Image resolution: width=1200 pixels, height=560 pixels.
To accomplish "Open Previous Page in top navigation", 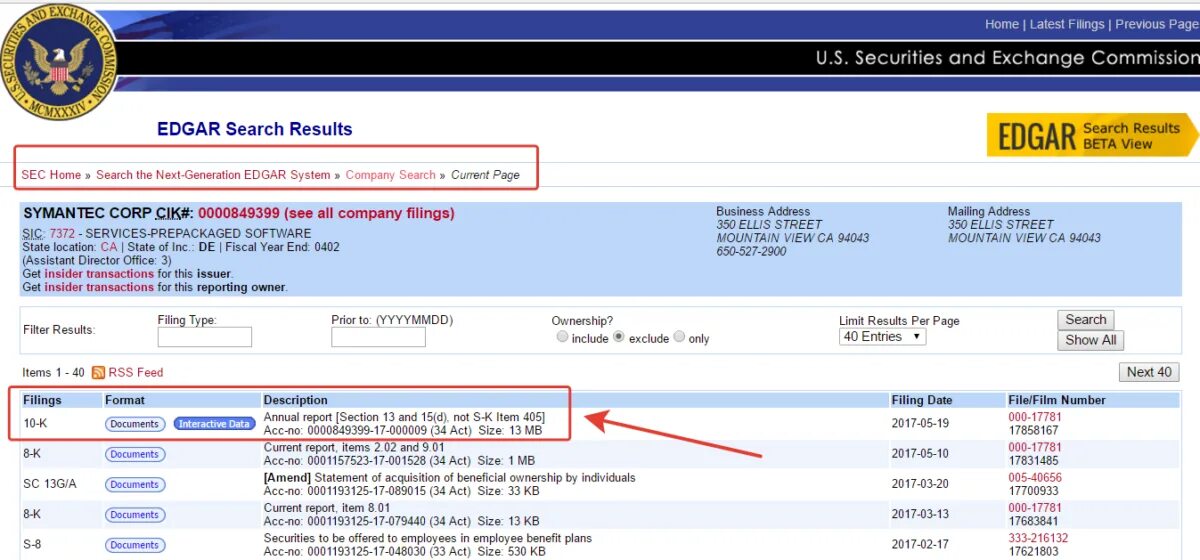I will pos(1157,24).
